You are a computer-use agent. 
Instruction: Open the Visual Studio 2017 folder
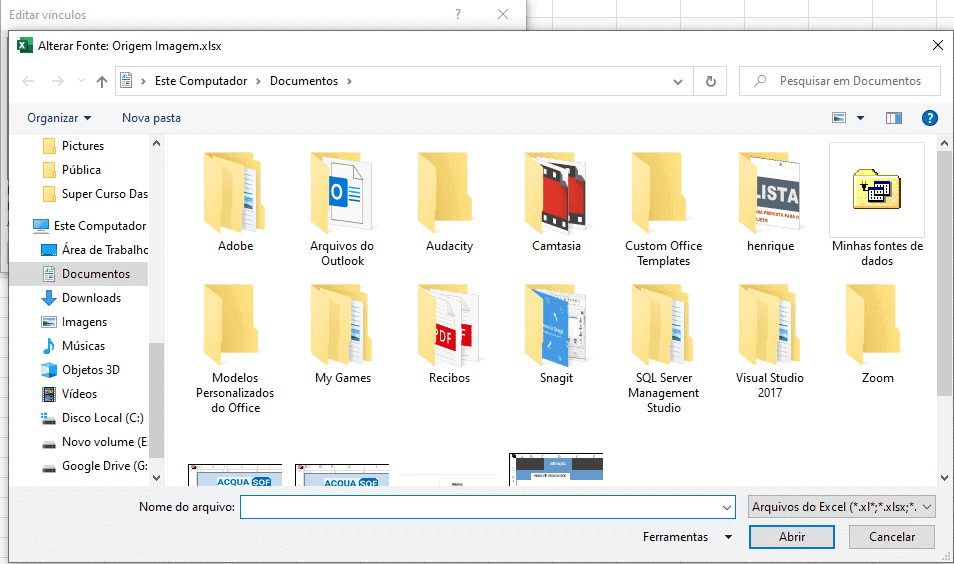[771, 341]
